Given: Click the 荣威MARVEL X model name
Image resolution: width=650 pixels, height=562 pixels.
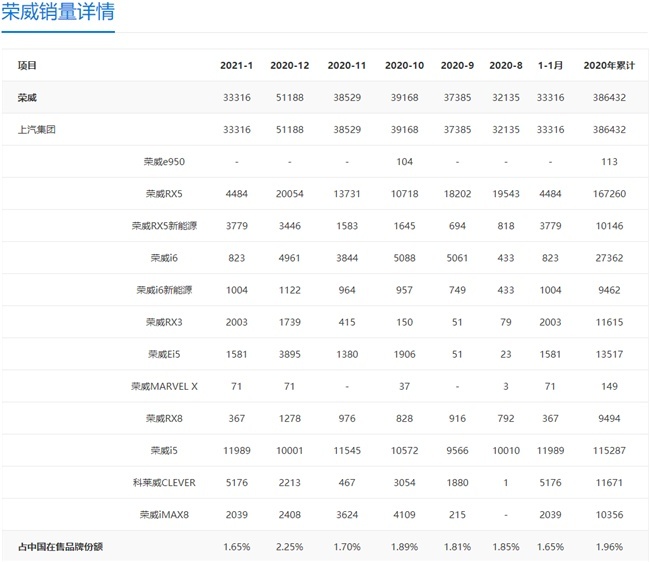Looking at the screenshot, I should tap(164, 387).
